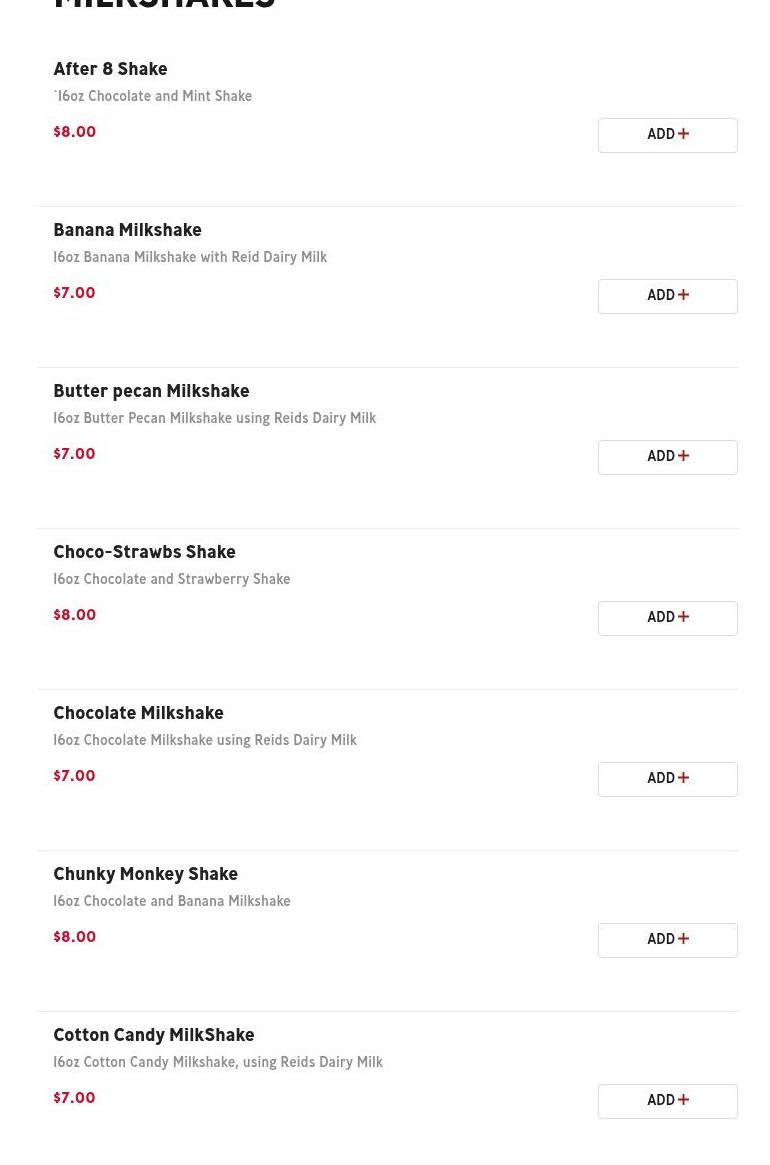770x1165 pixels.
Task: Open the Chocolate Milkshake item title
Action: click(138, 713)
